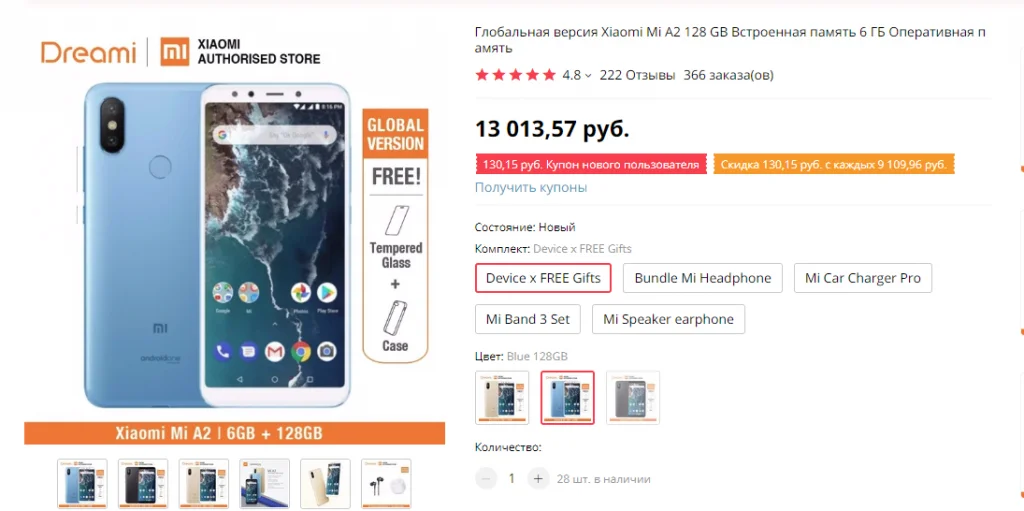The image size is (1024, 511).
Task: Open the 222 Отзывы reviews link
Action: click(x=637, y=75)
